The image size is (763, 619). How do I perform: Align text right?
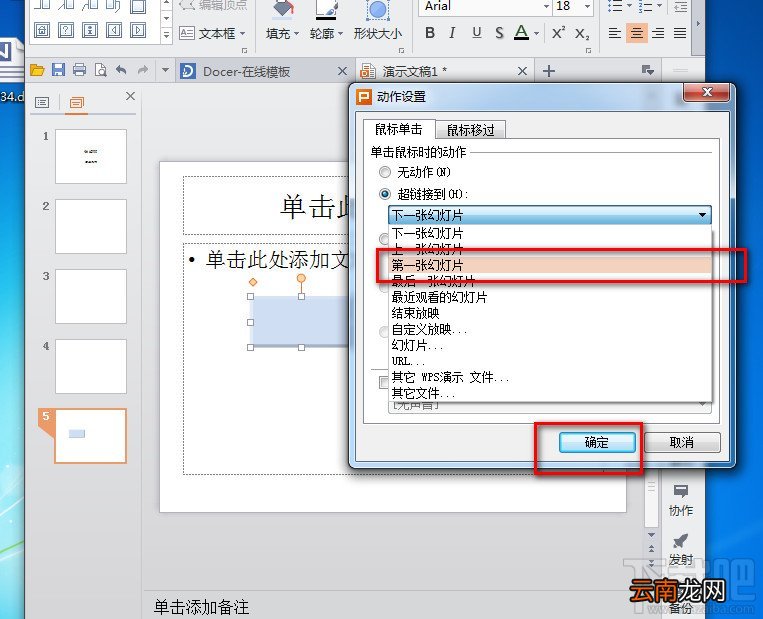(x=658, y=33)
